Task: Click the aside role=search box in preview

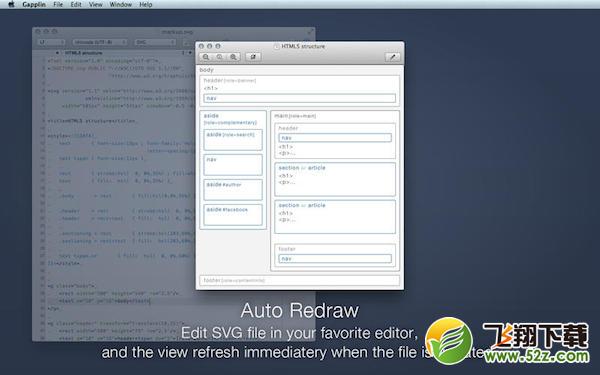Action: (x=233, y=140)
